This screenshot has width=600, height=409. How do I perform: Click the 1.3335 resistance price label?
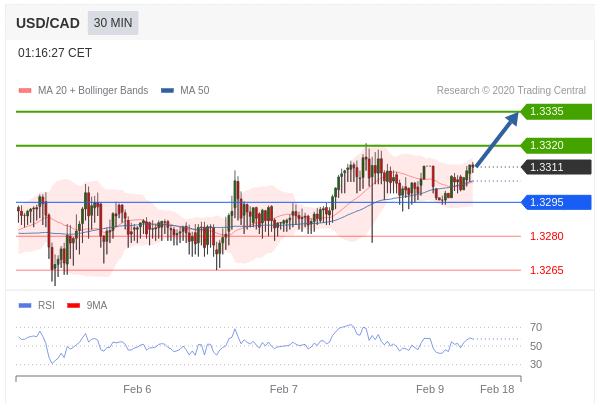pos(556,111)
